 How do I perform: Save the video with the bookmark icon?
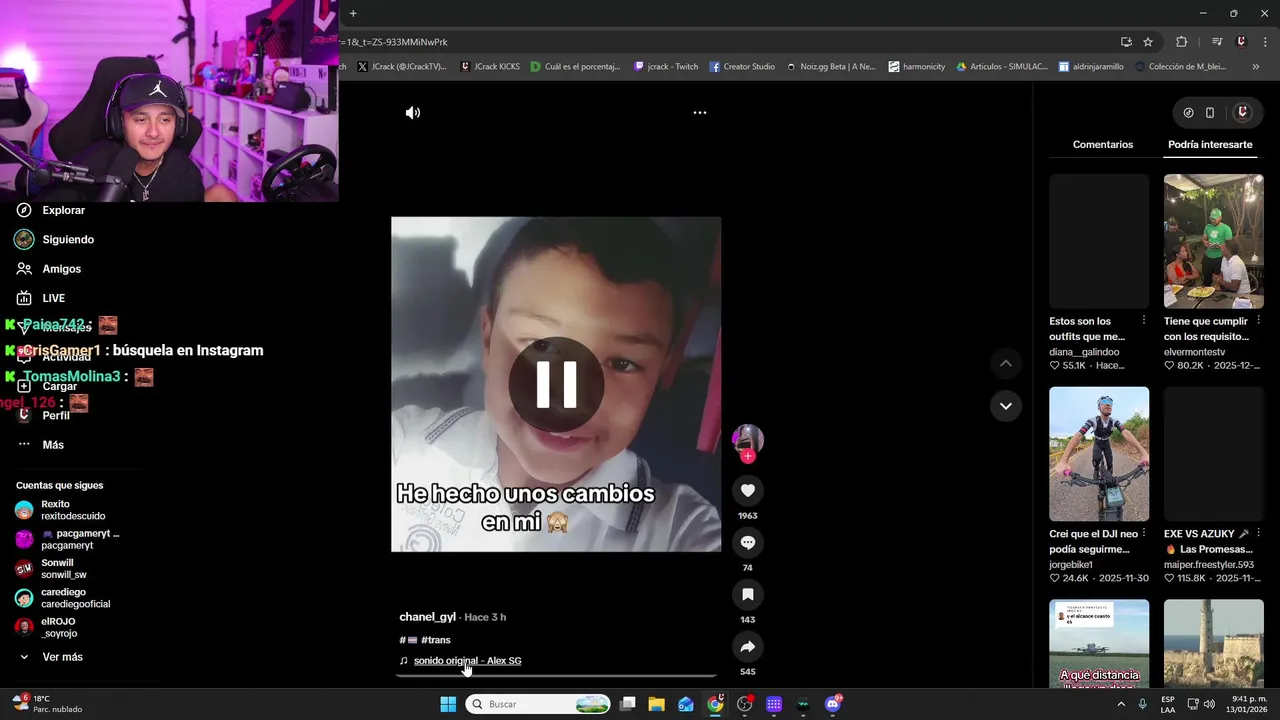point(747,594)
